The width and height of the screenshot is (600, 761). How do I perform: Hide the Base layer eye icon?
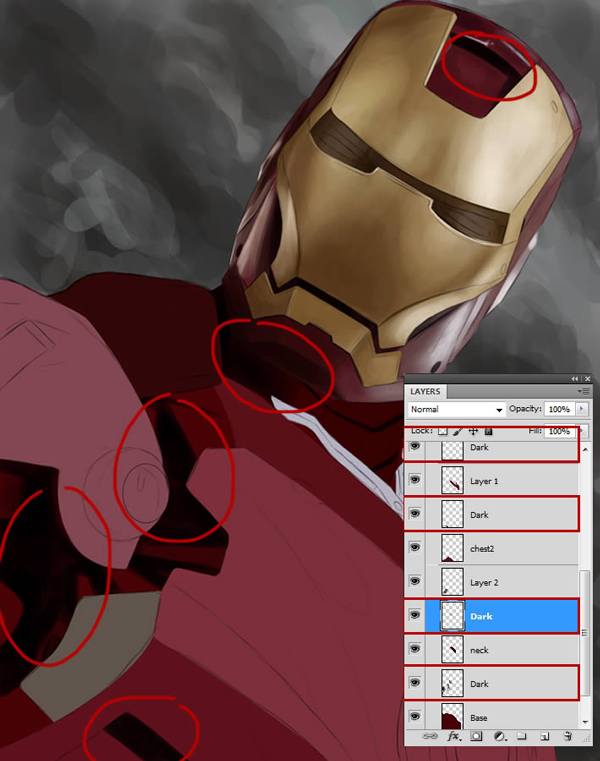click(415, 716)
